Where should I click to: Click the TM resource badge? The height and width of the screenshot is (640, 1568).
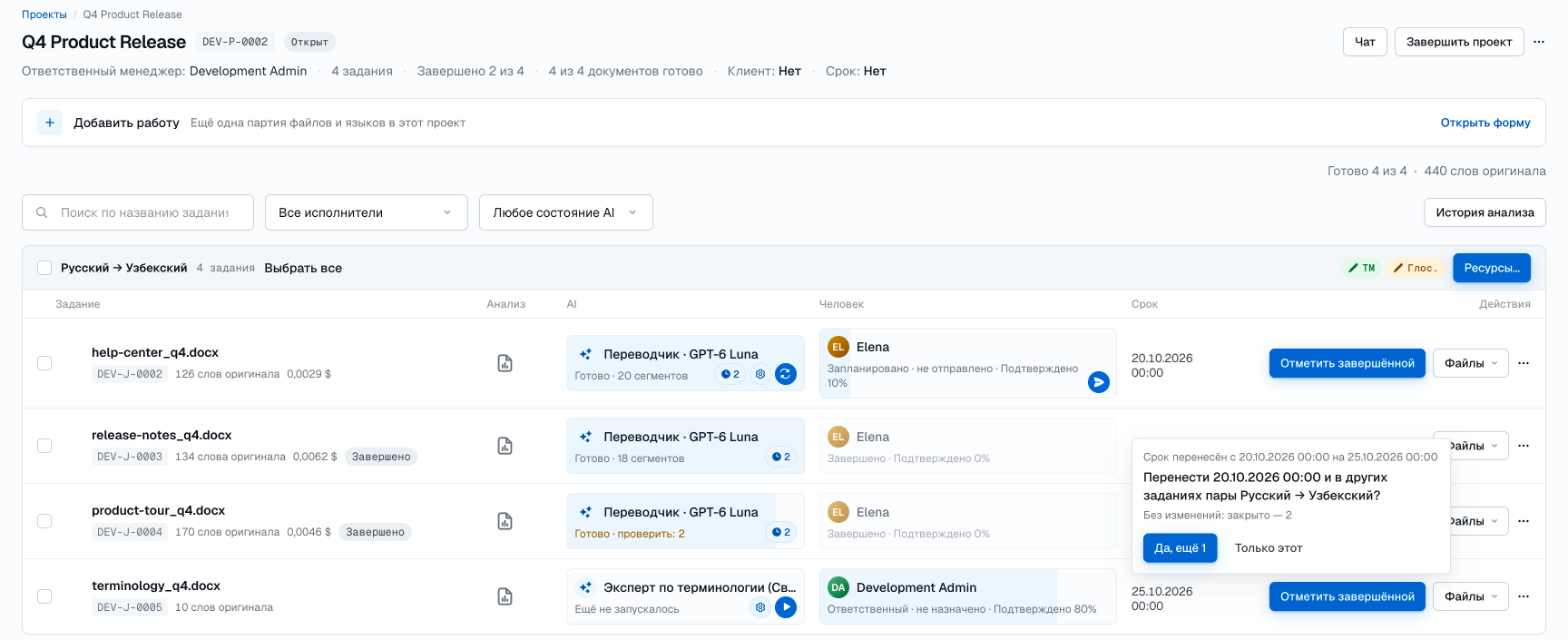pyautogui.click(x=1361, y=268)
